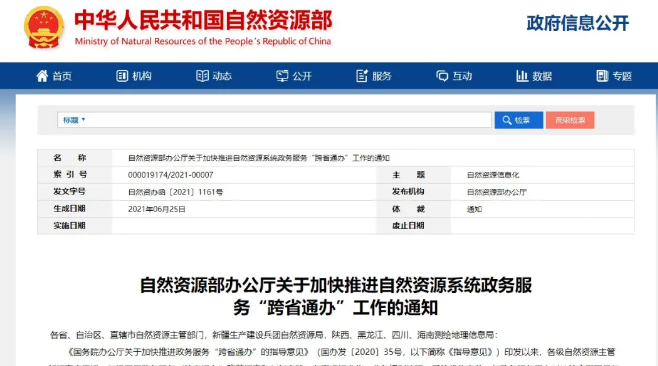Image resolution: width=658 pixels, height=366 pixels.
Task: Click the blue 检索 search button
Action: (x=519, y=120)
